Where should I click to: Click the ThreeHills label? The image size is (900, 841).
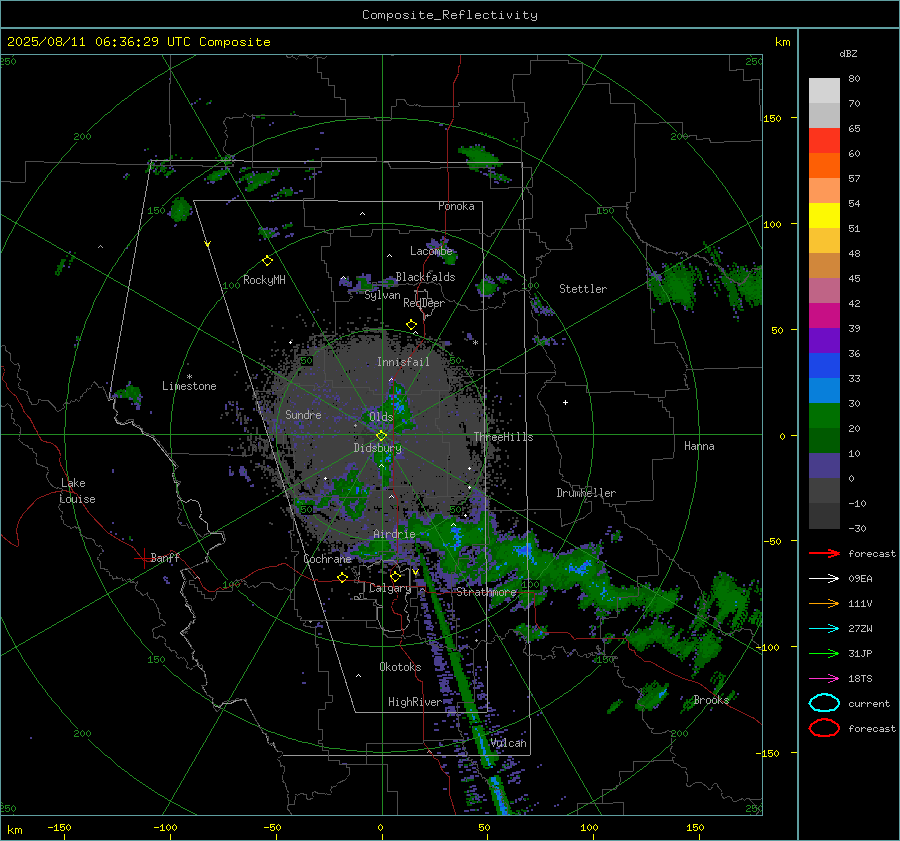coord(503,437)
